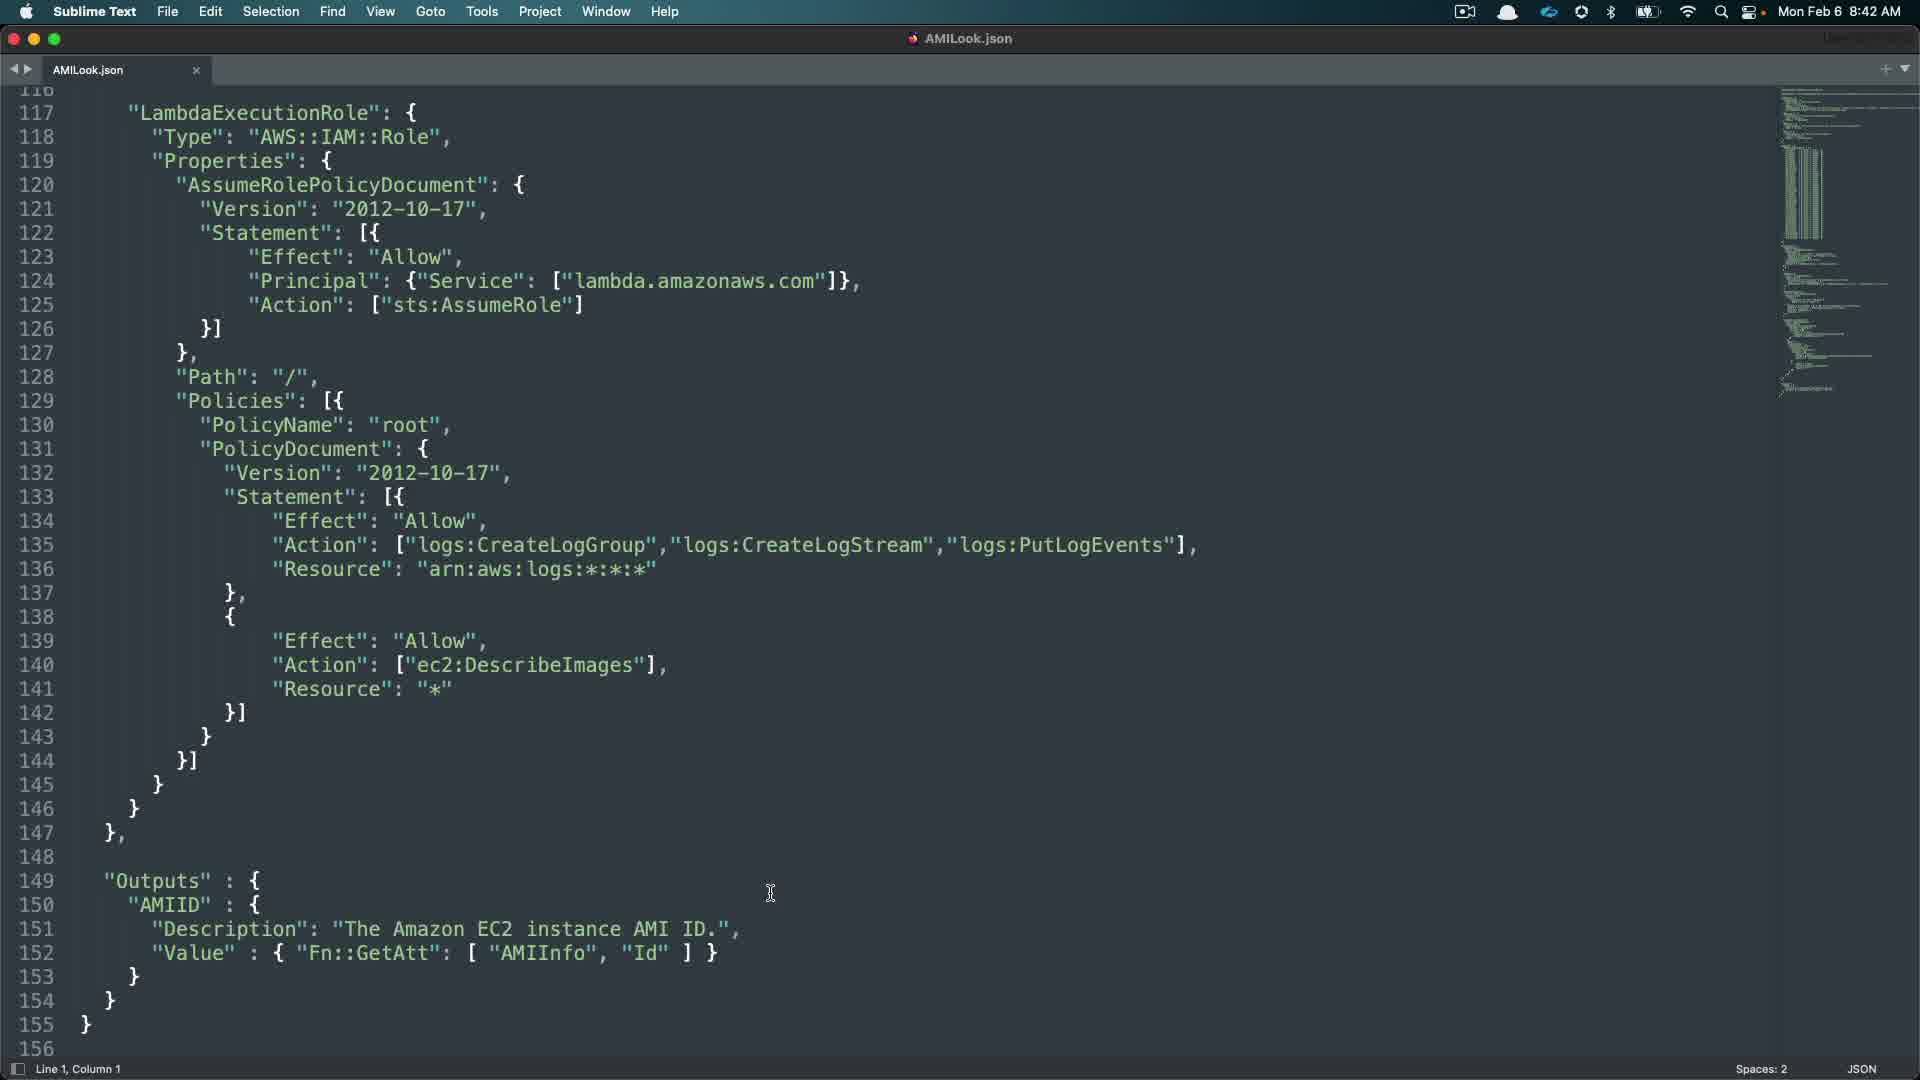Close the AMILook.json tab

click(196, 70)
